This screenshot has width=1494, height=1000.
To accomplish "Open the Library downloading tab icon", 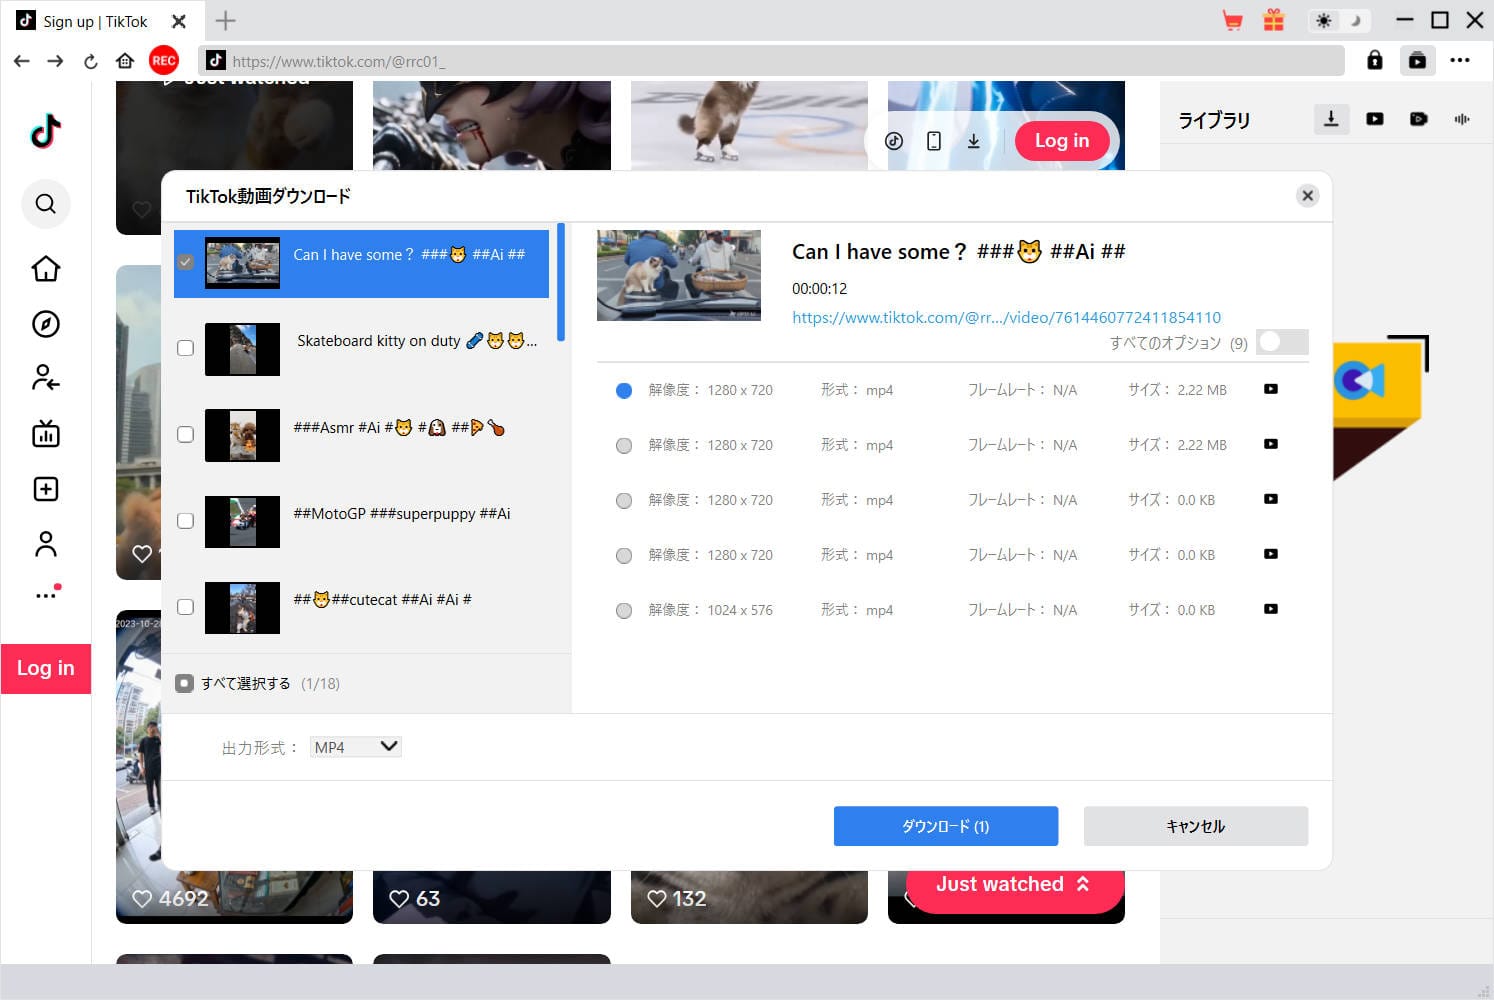I will coord(1331,119).
